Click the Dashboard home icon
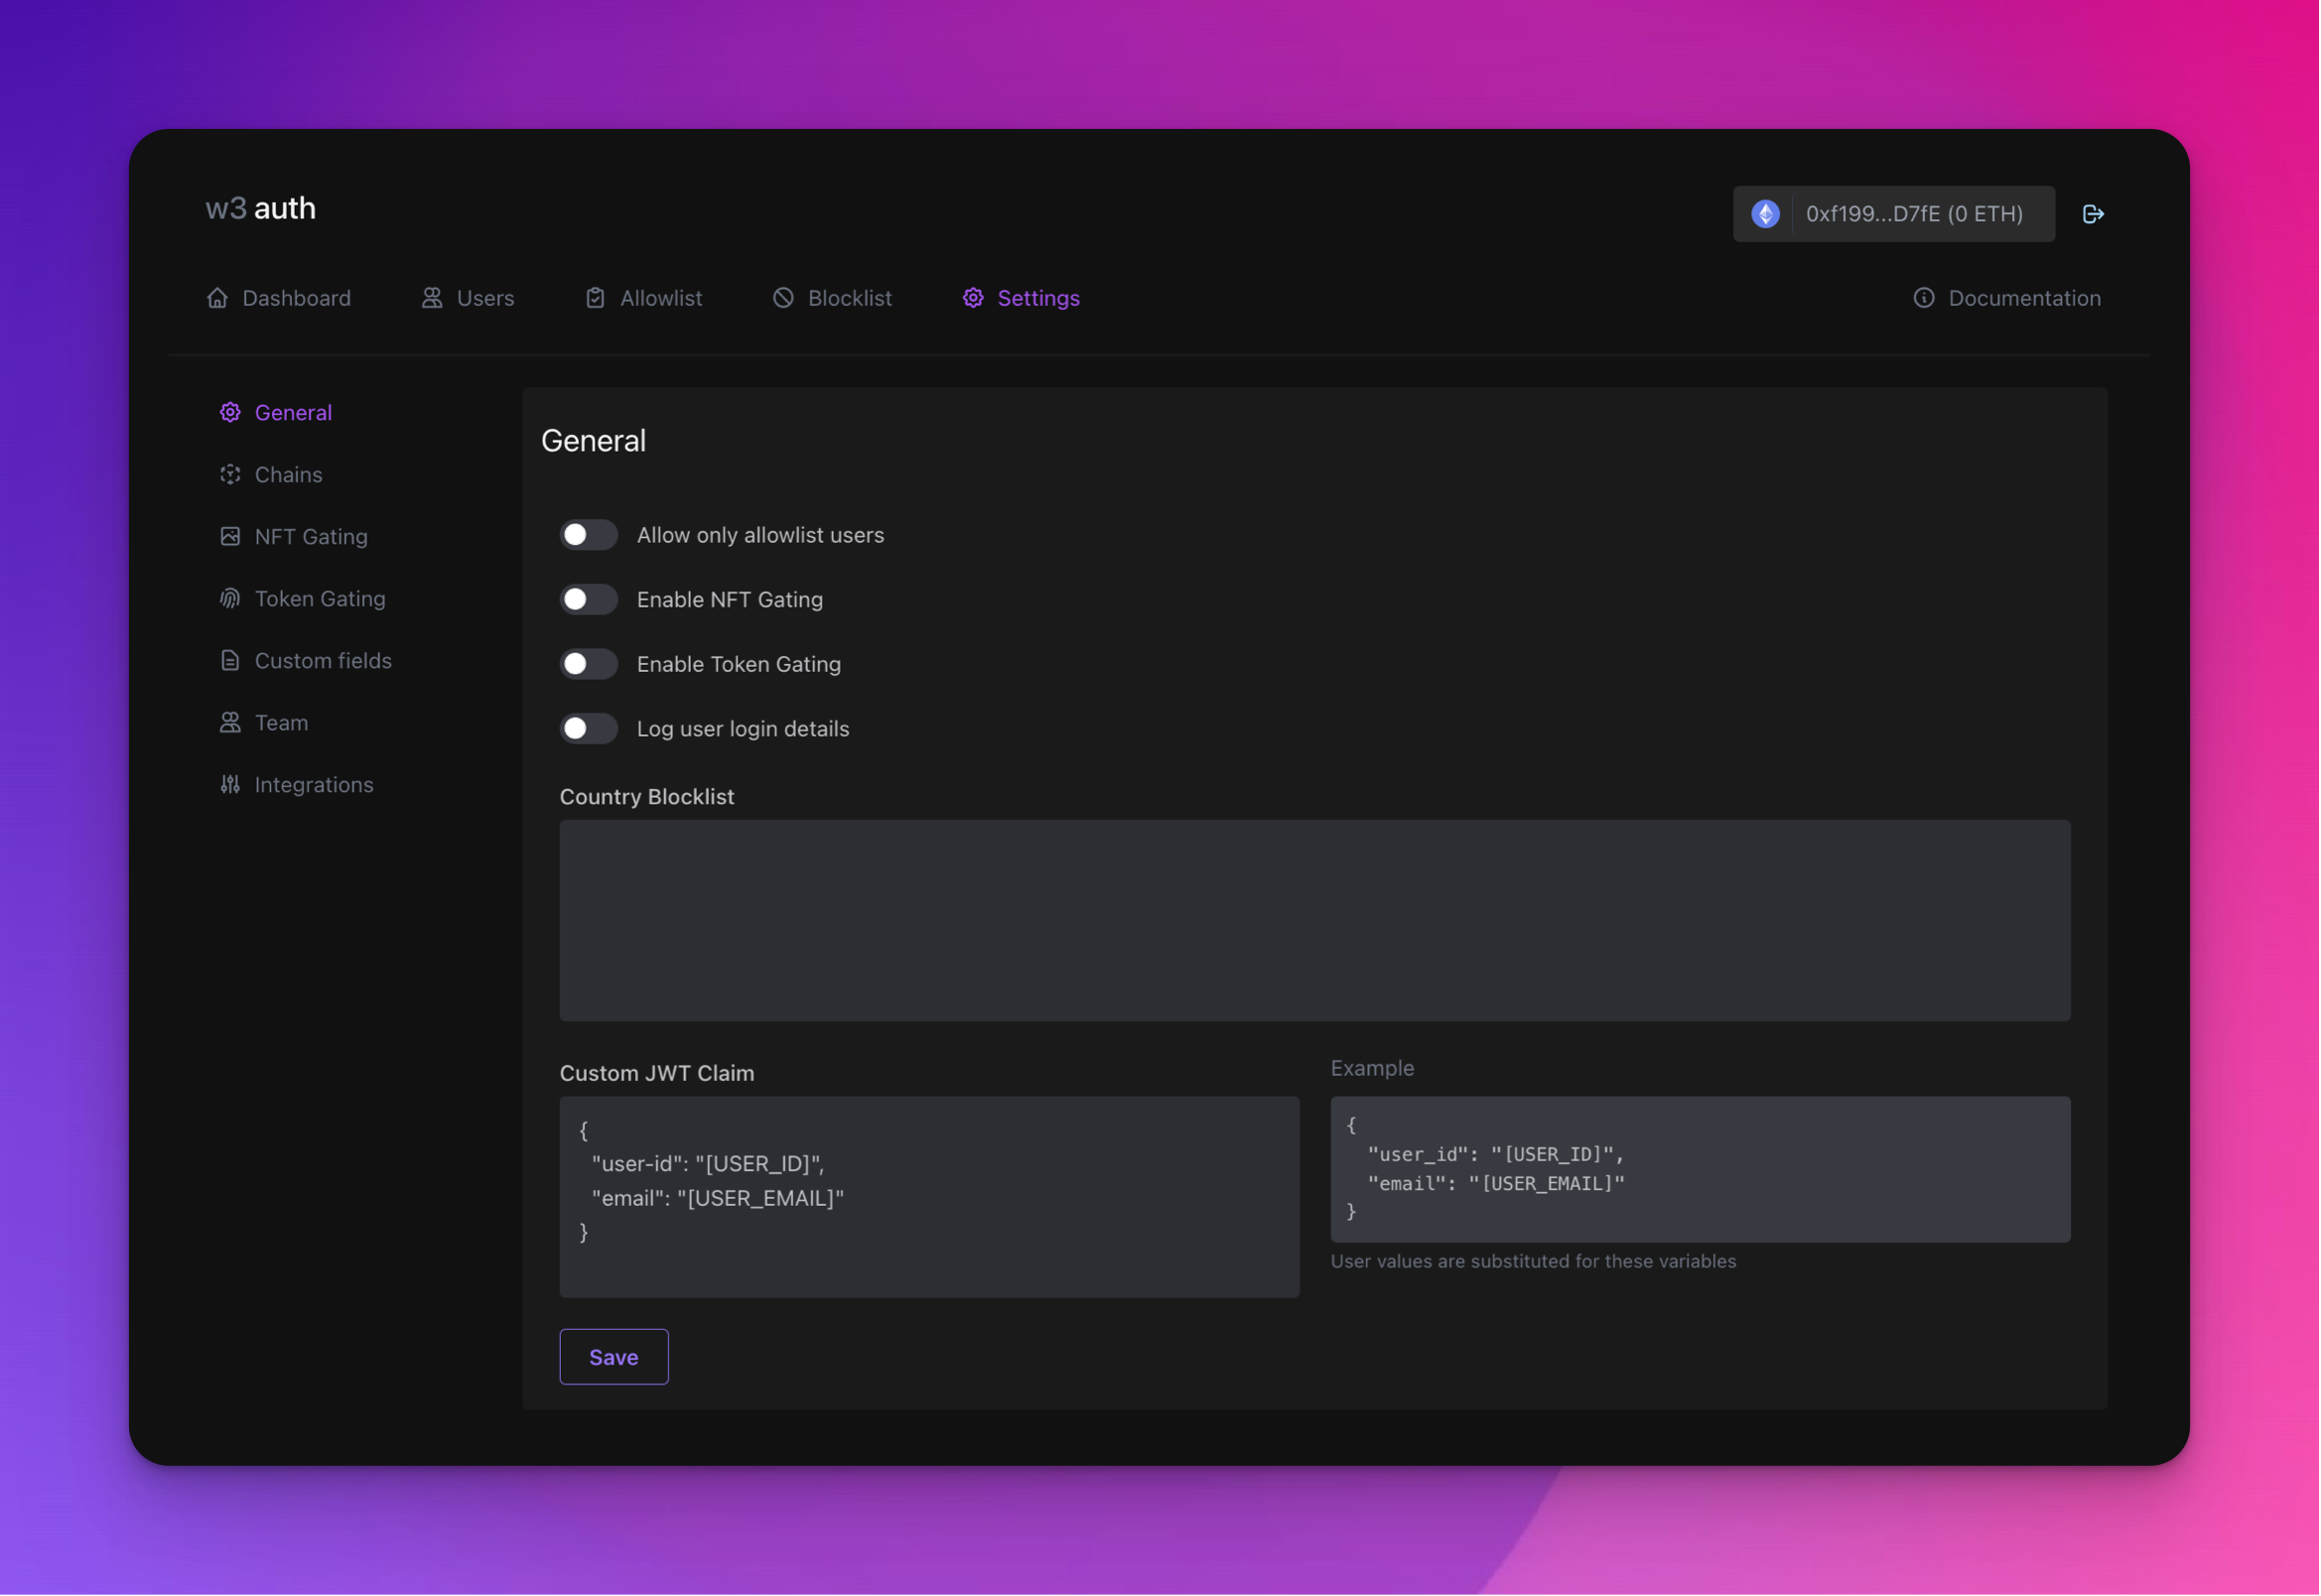Image resolution: width=2321 pixels, height=1596 pixels. 217,298
